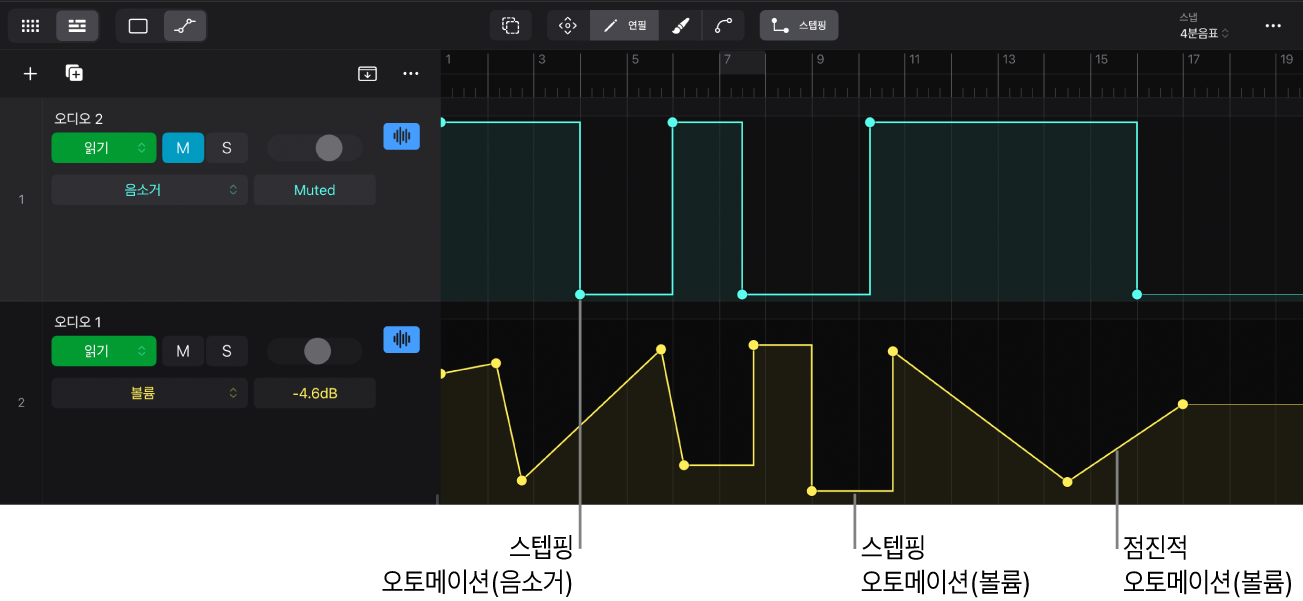Open the 볼륨 automation parameter dropdown
The height and width of the screenshot is (601, 1303).
[149, 393]
